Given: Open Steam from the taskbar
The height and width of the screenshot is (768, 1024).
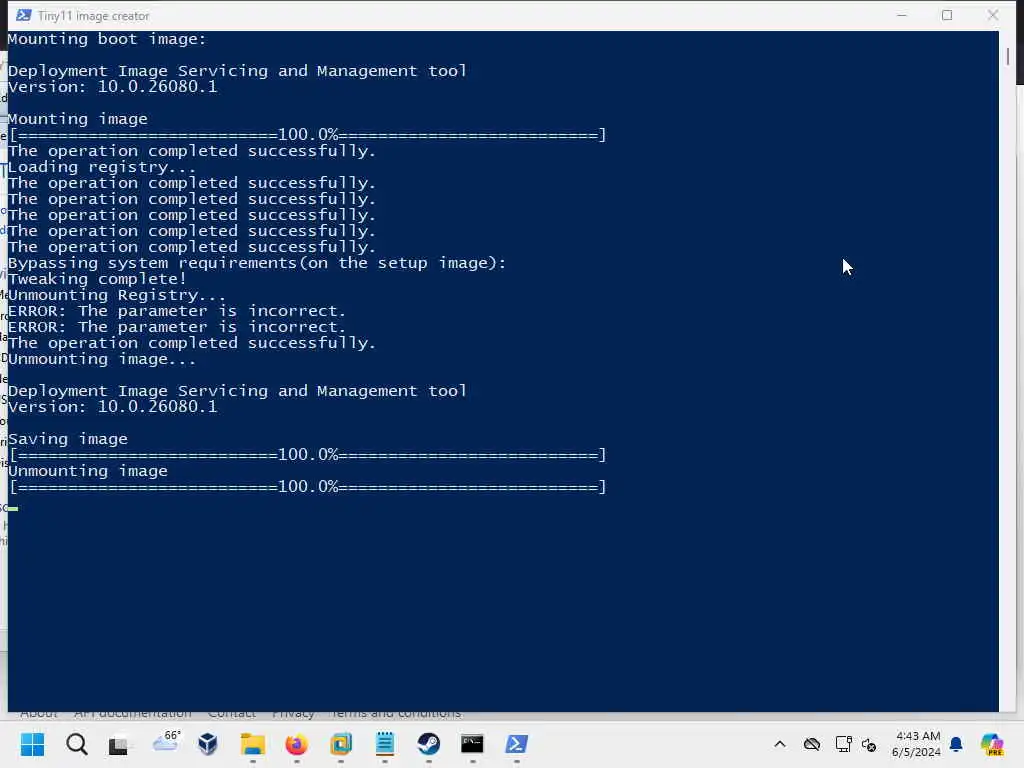Looking at the screenshot, I should tap(428, 744).
